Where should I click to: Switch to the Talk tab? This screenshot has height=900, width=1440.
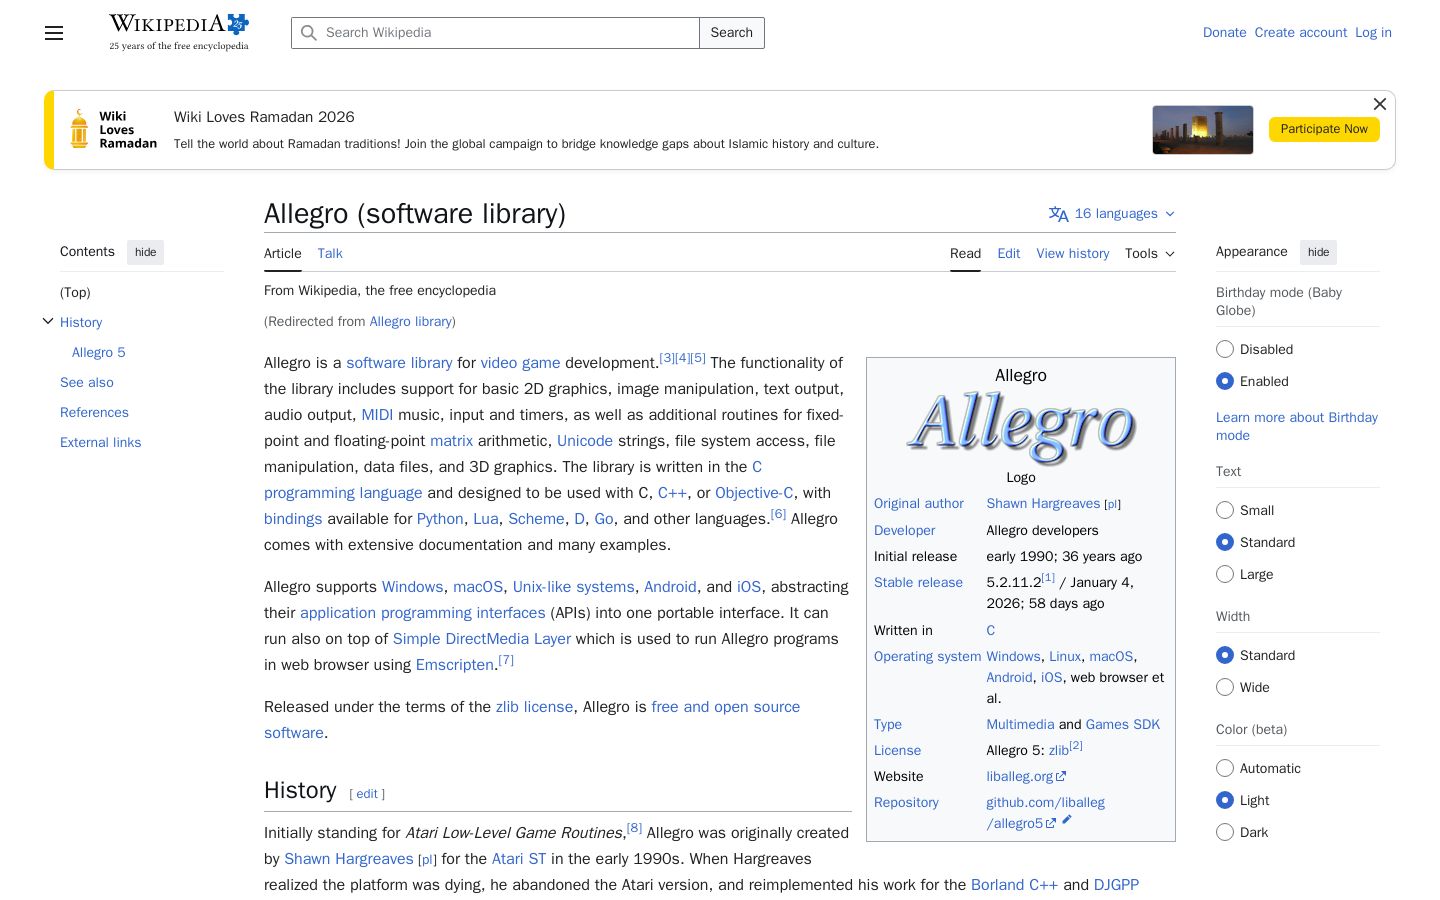click(330, 254)
